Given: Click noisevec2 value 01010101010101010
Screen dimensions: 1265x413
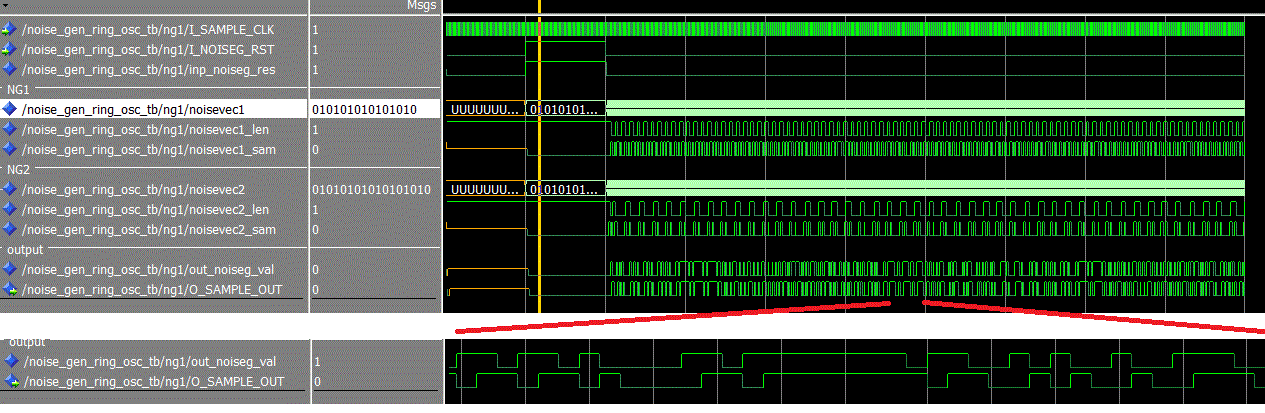Looking at the screenshot, I should pyautogui.click(x=372, y=189).
